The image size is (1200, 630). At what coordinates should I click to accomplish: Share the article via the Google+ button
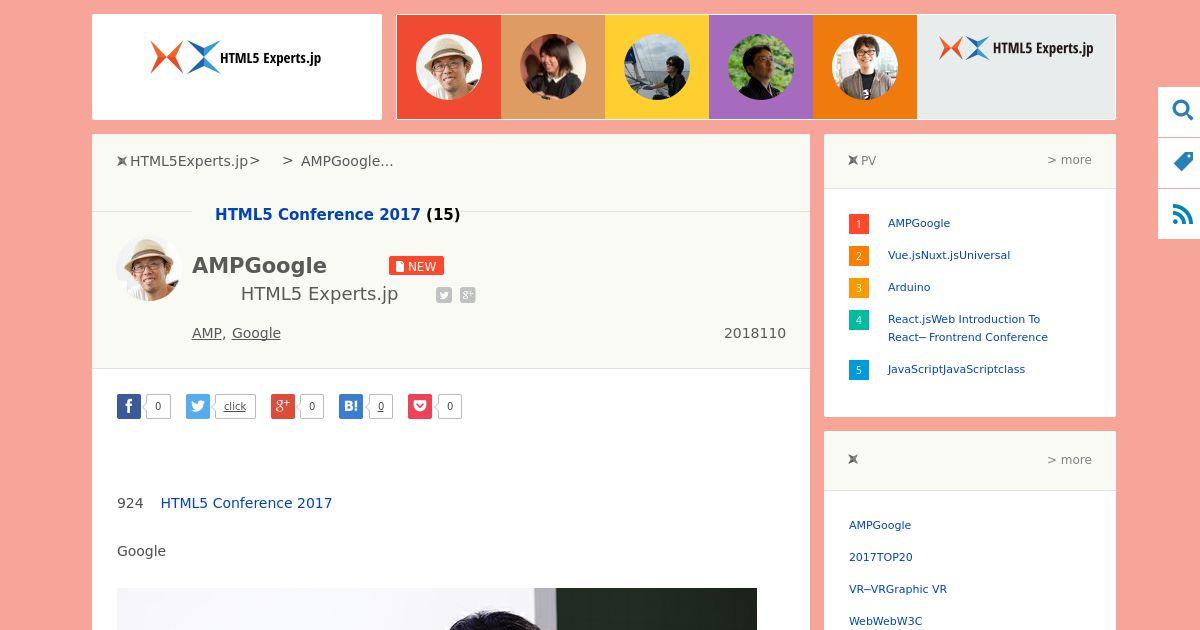(x=283, y=406)
